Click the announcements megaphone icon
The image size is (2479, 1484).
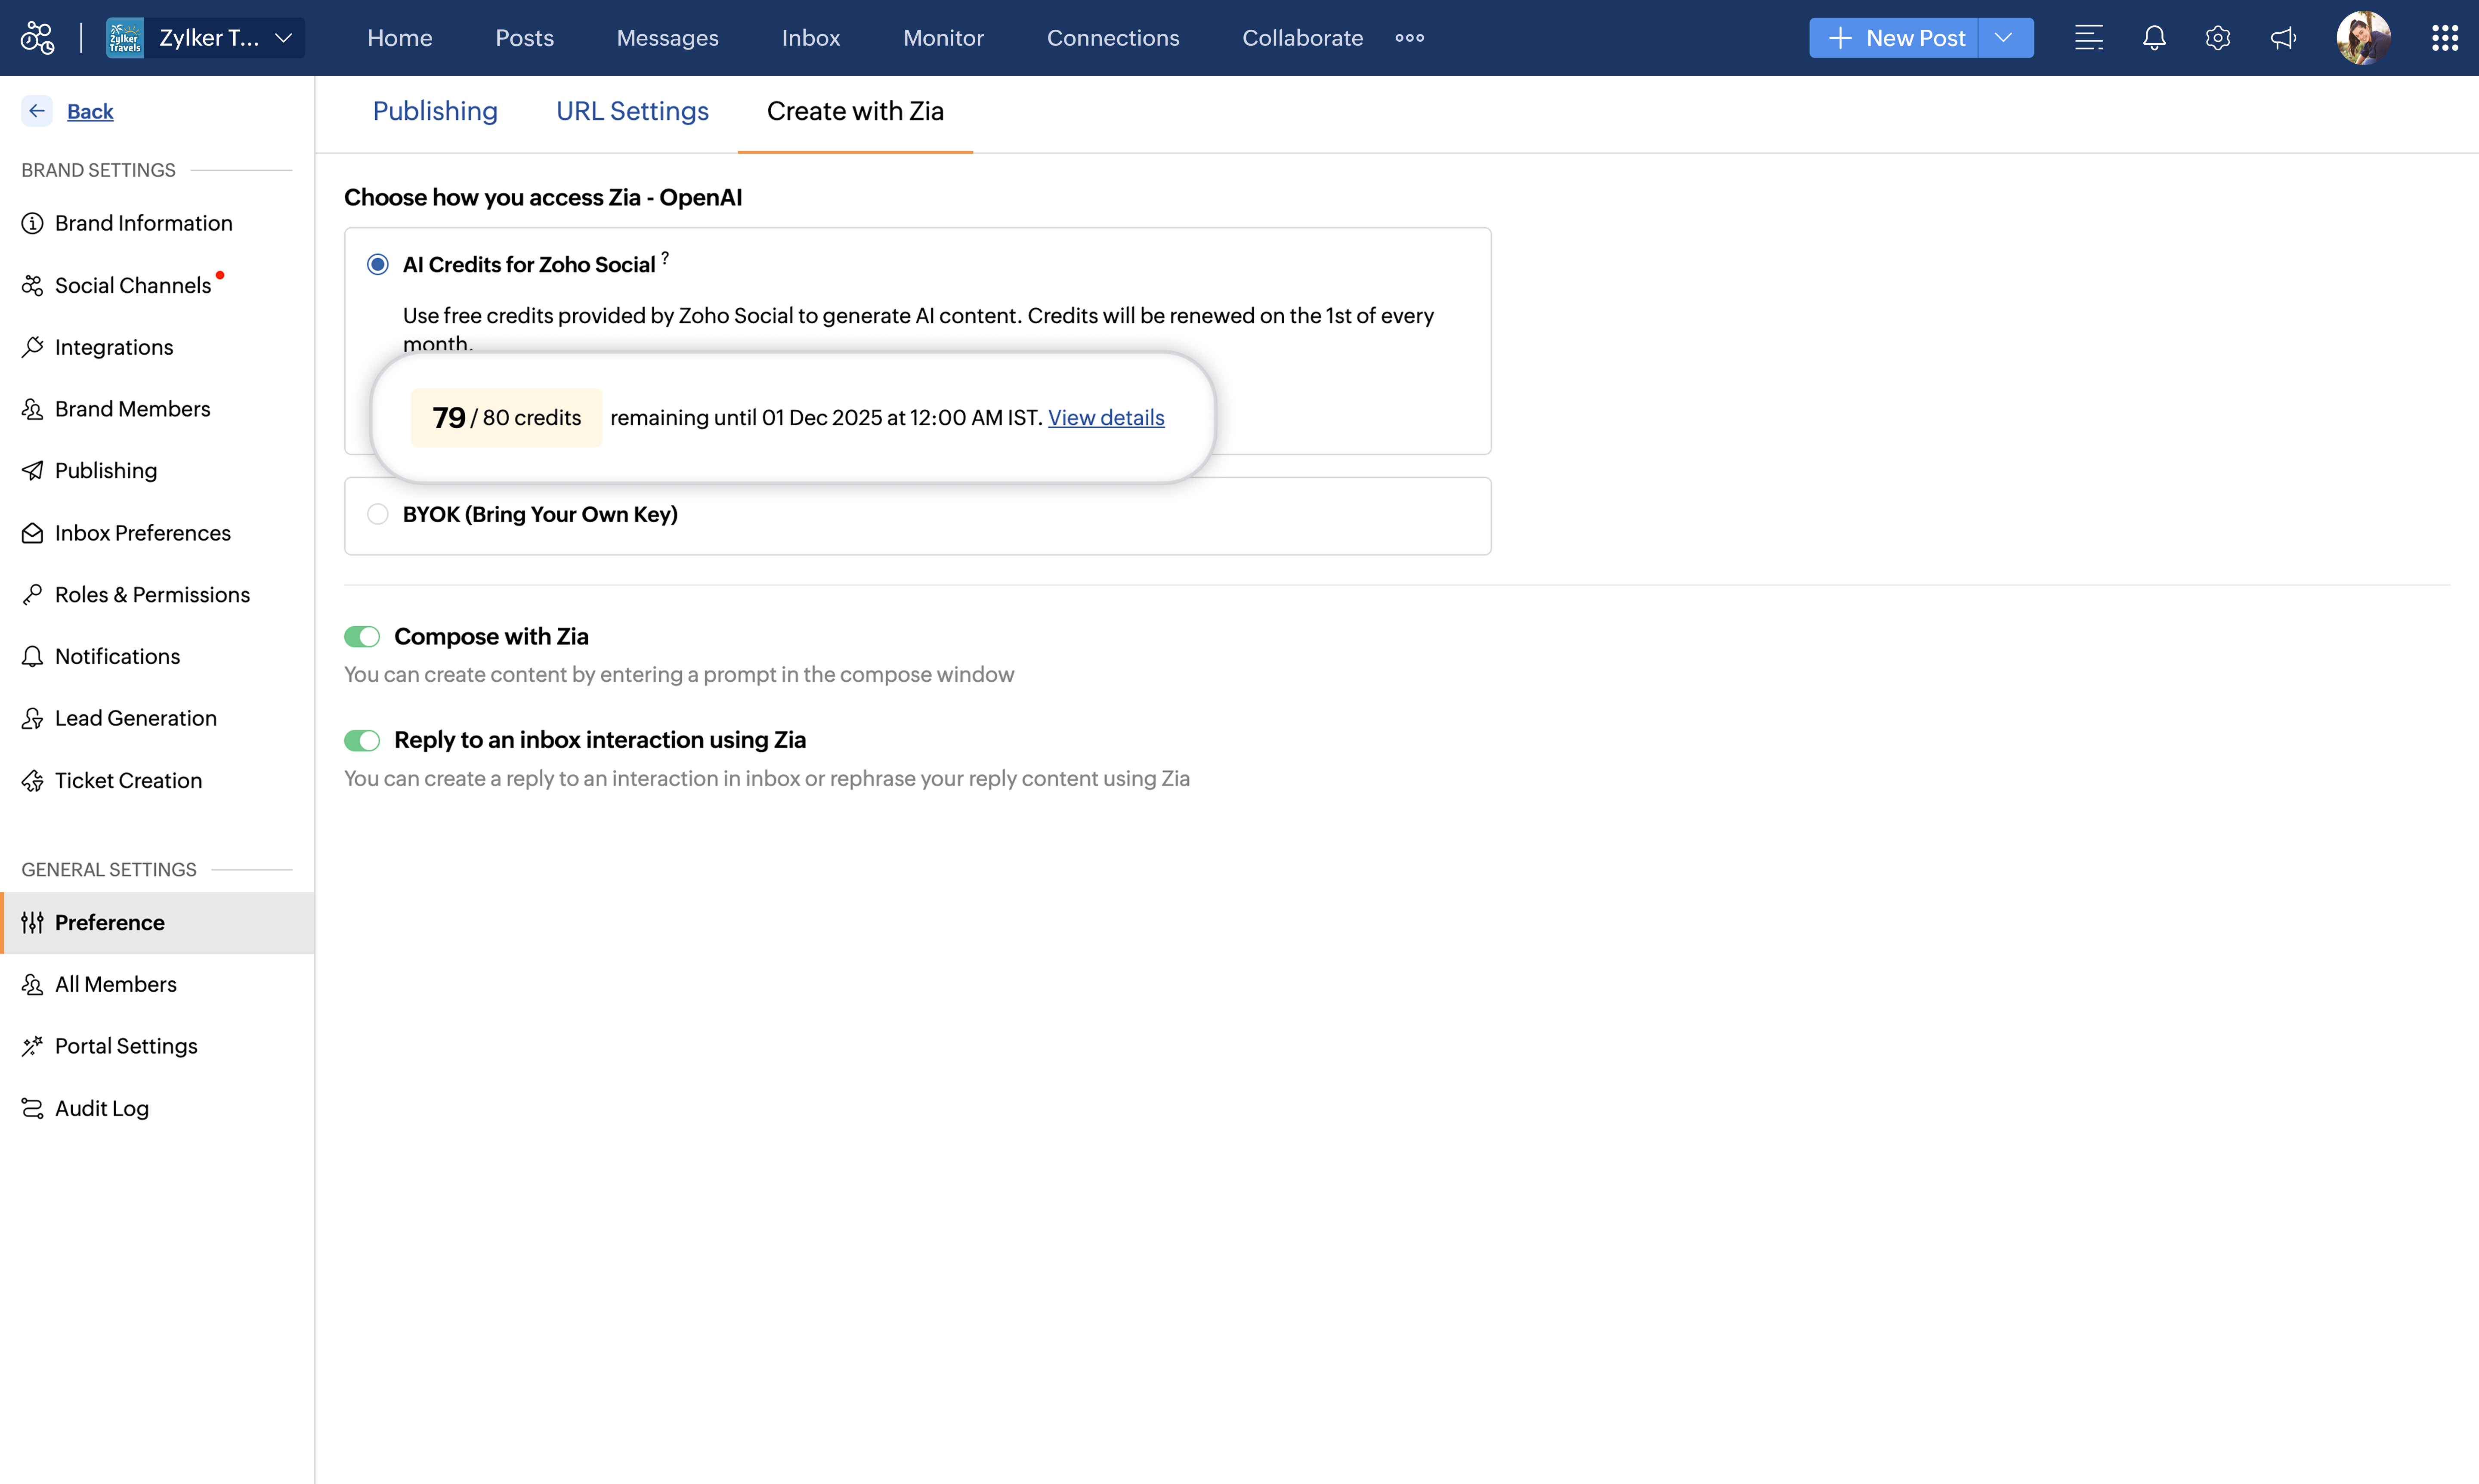(2283, 38)
